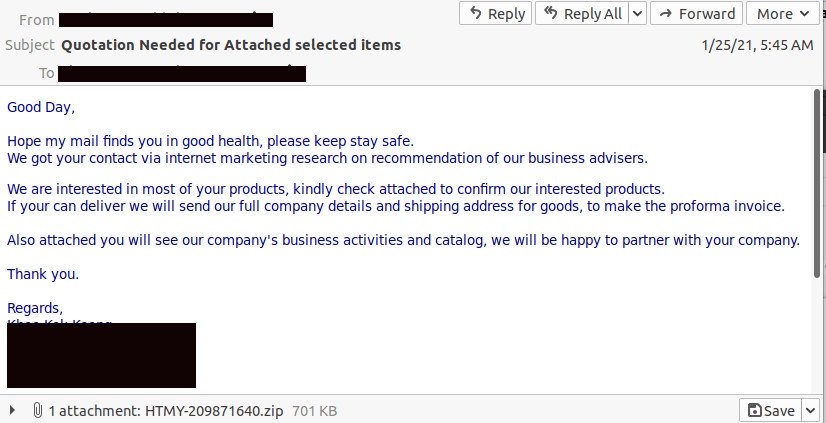Click the paperclip attachment icon
Viewport: 826px width, 423px height.
click(37, 410)
